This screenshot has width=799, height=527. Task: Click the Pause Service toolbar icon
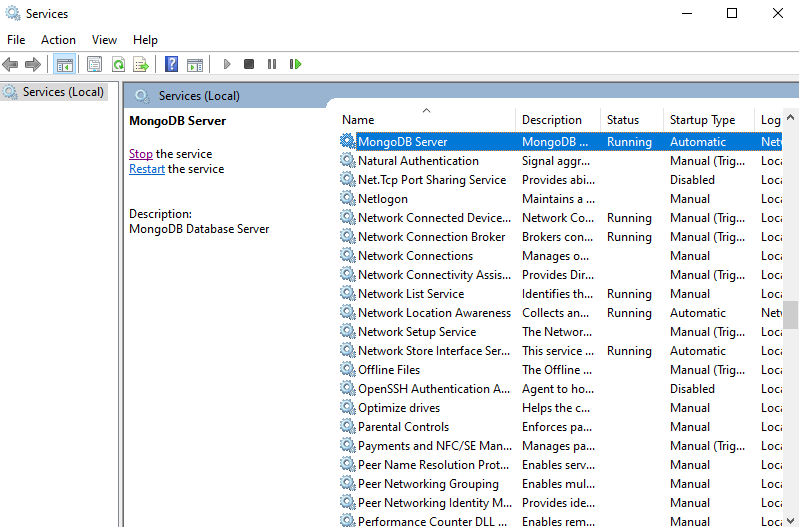click(x=272, y=64)
